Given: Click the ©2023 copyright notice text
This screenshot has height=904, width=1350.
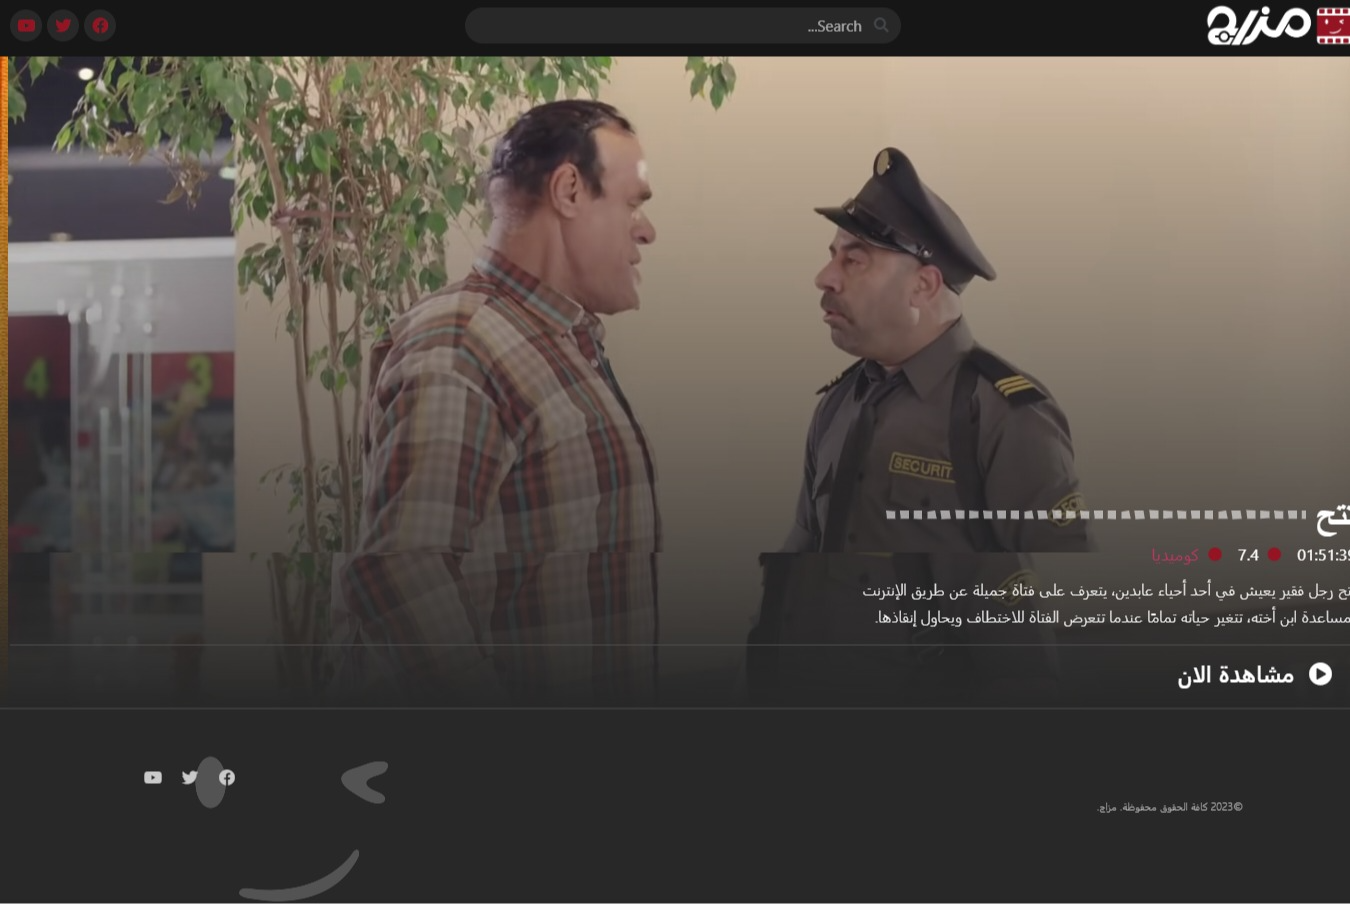Looking at the screenshot, I should 1170,807.
